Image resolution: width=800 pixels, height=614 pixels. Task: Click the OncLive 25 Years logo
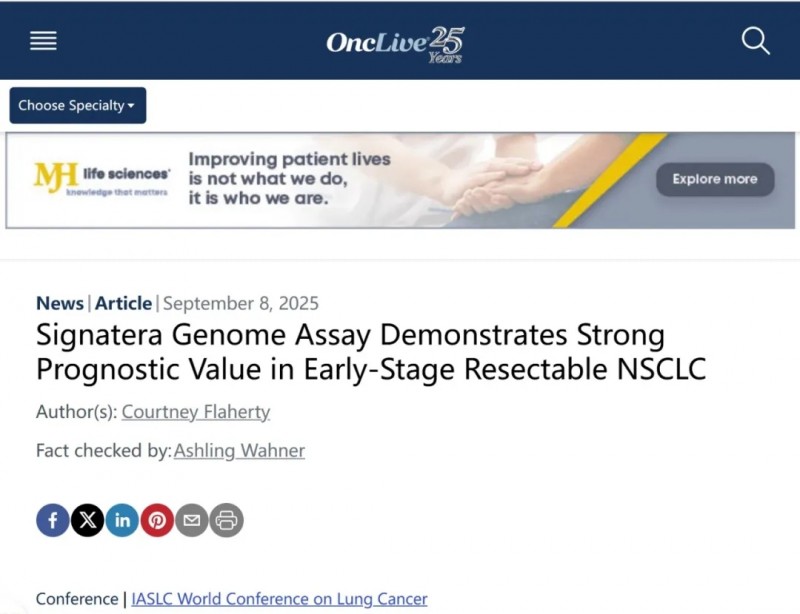click(395, 44)
